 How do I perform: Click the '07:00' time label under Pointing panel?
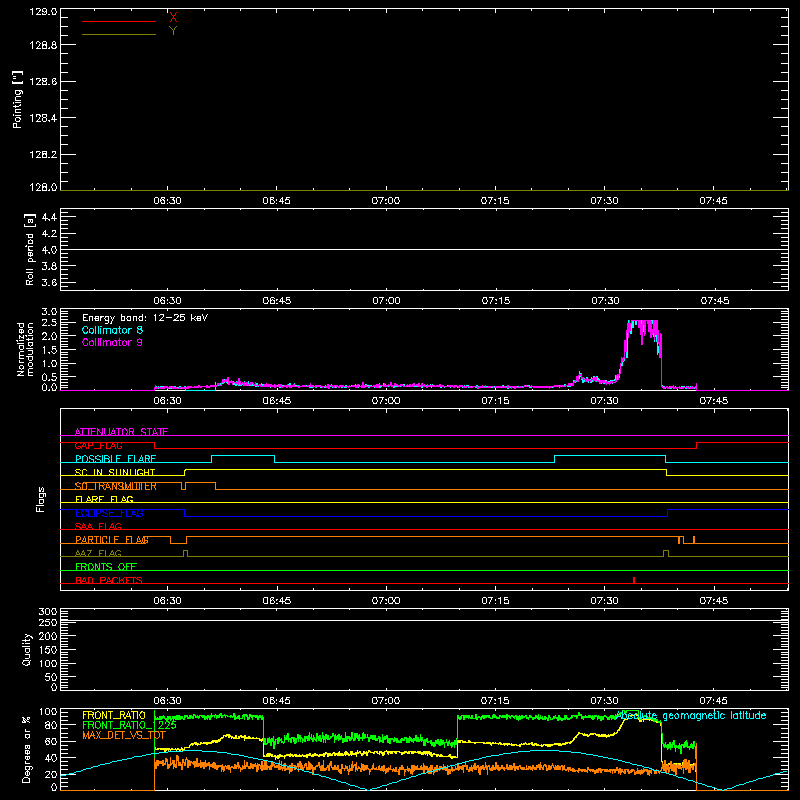[x=386, y=201]
